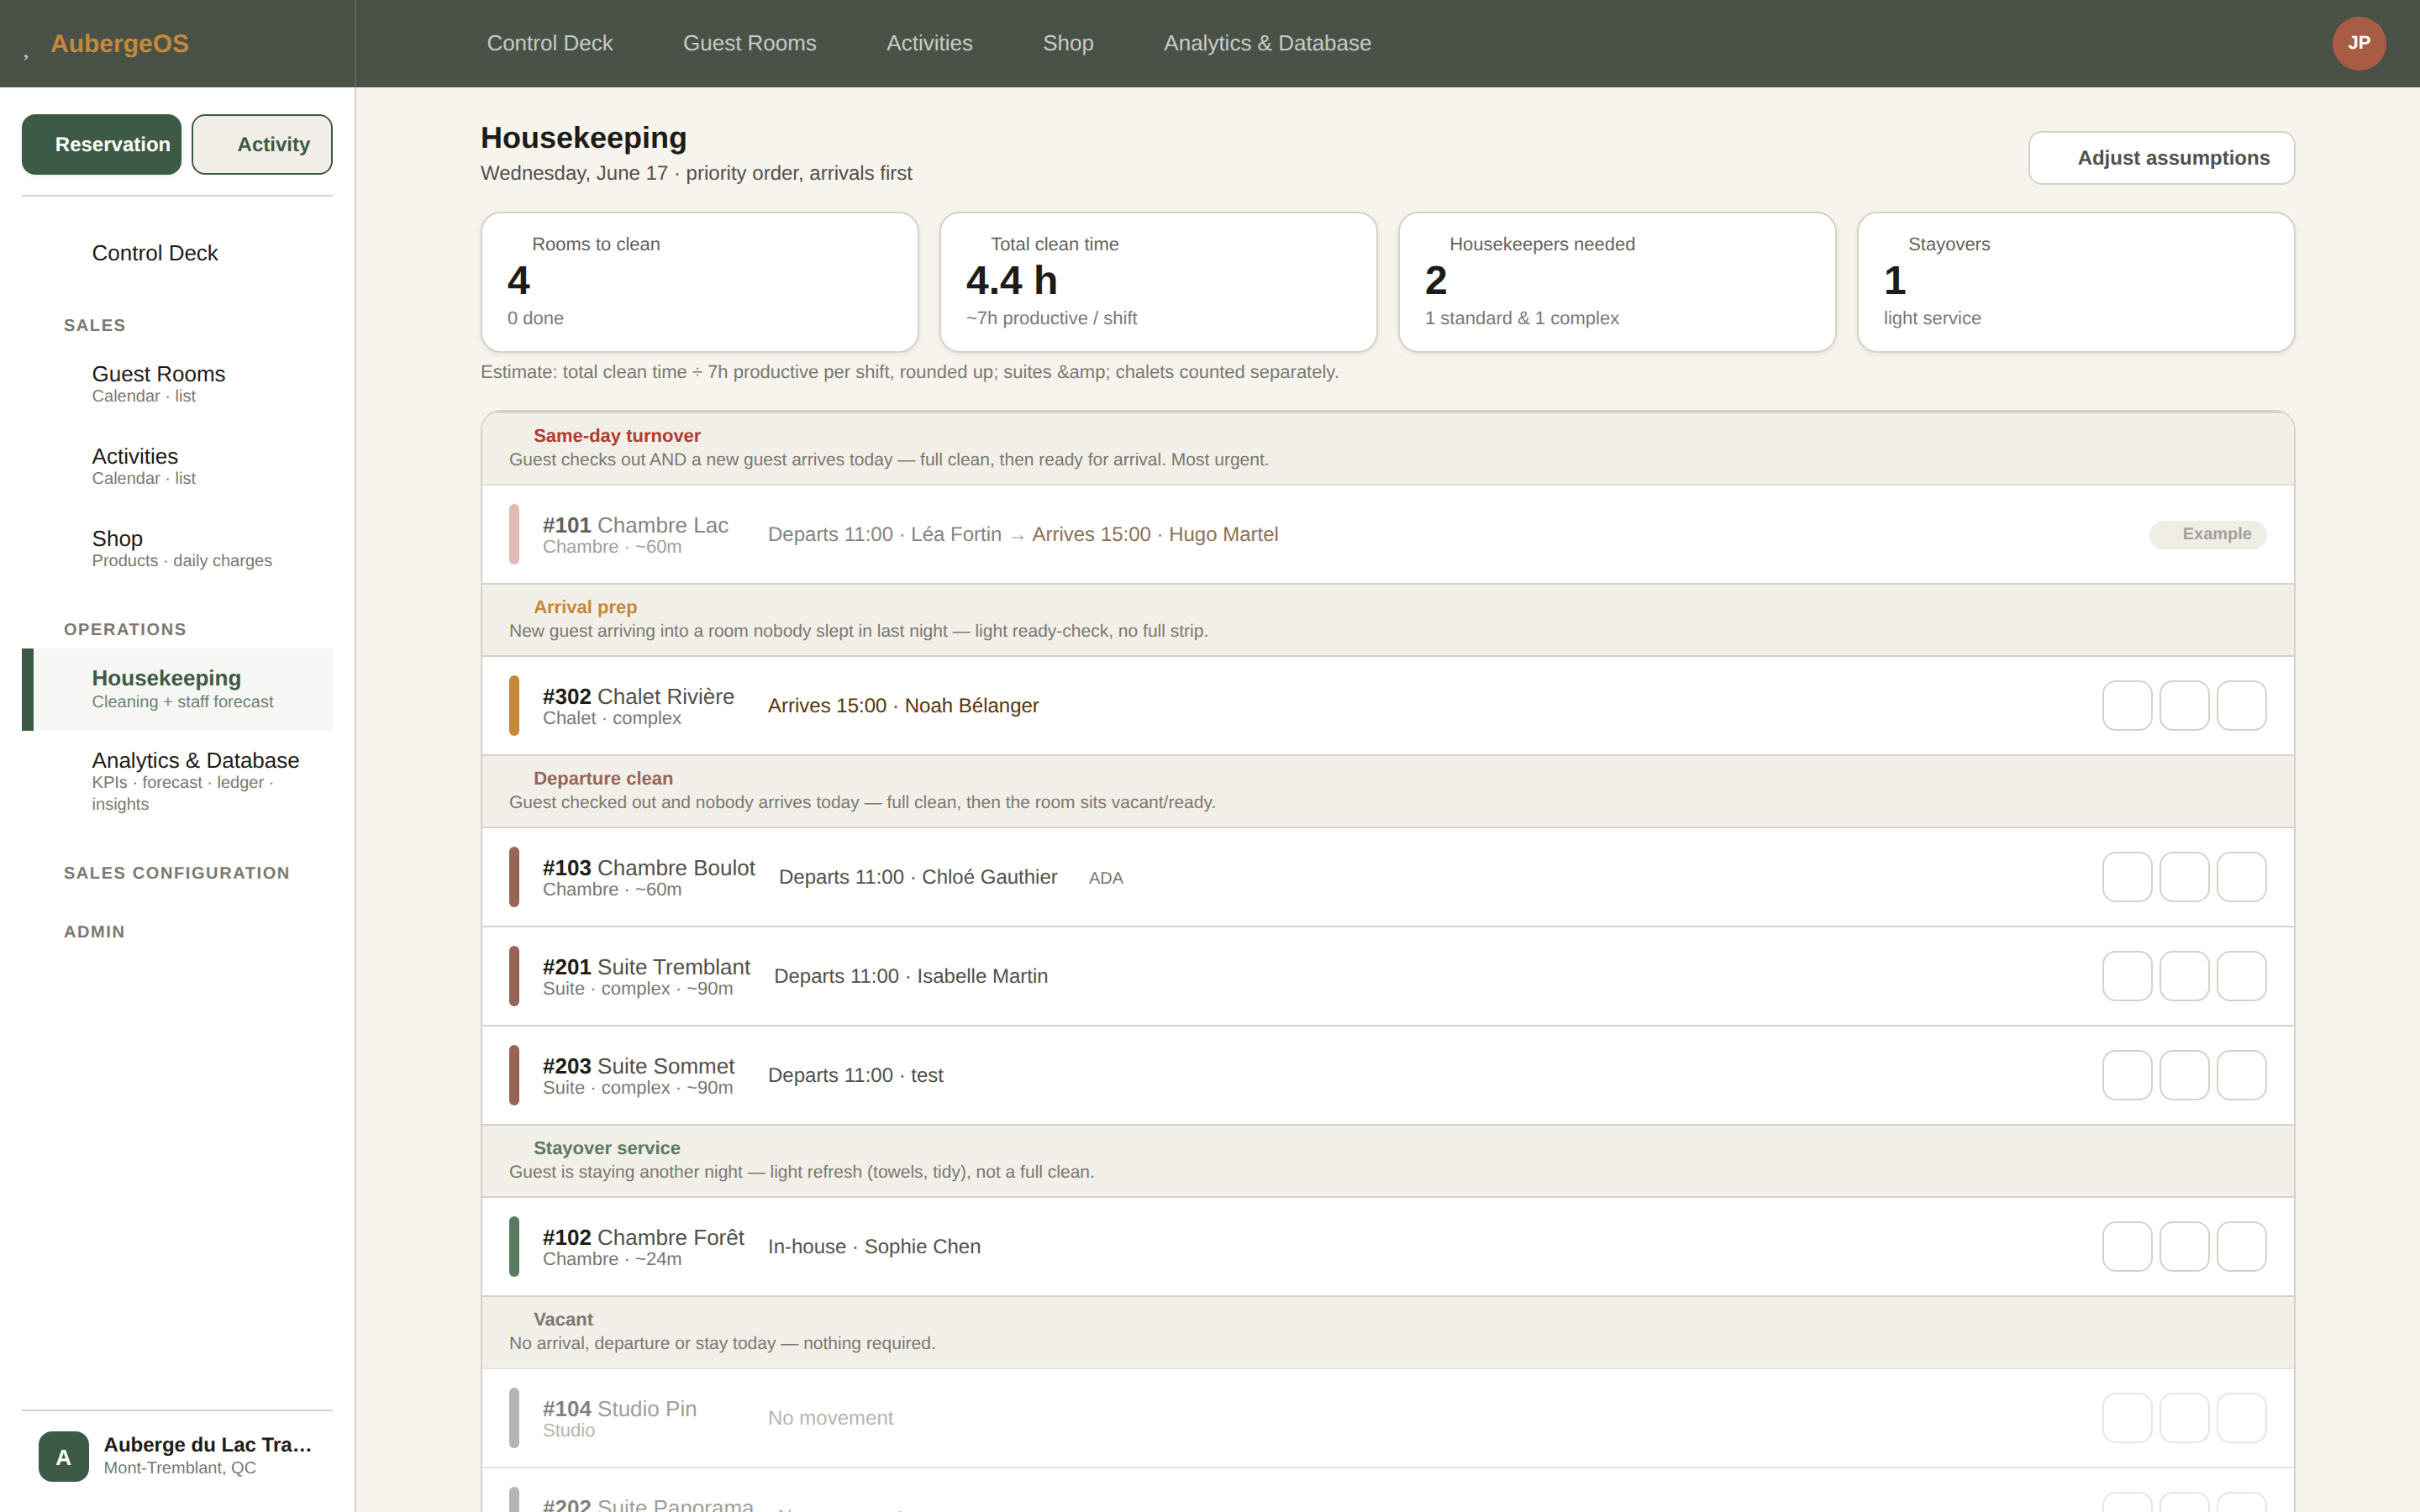The height and width of the screenshot is (1512, 2420).
Task: Click the Arrival prep section heading
Action: 585,606
